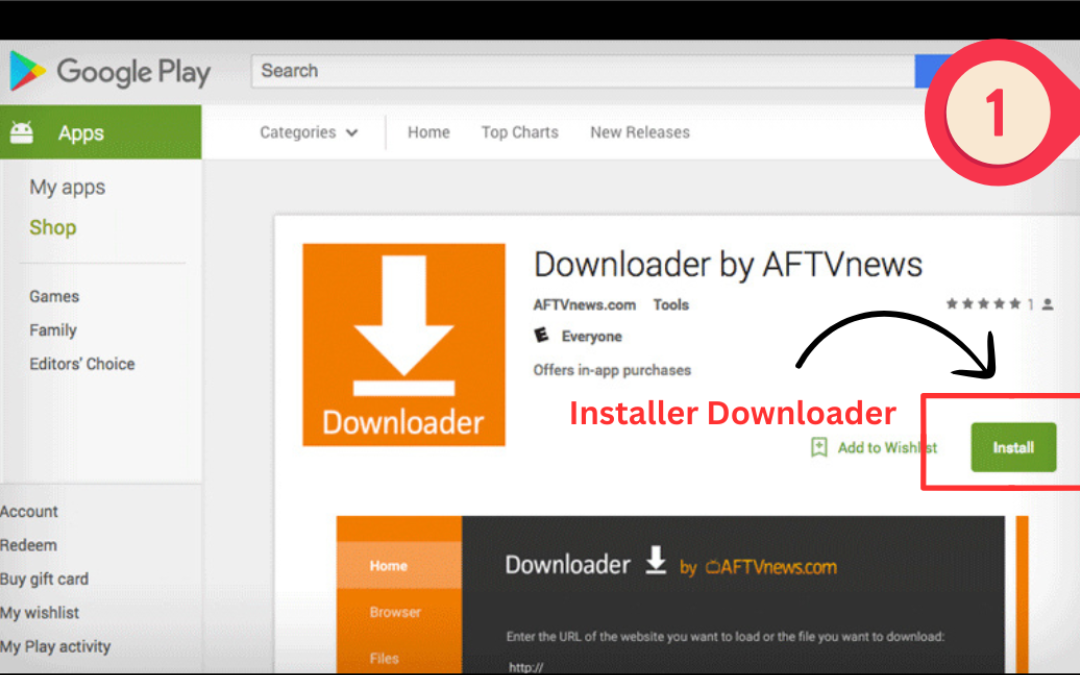Click the orange Downloader app icon

403,344
